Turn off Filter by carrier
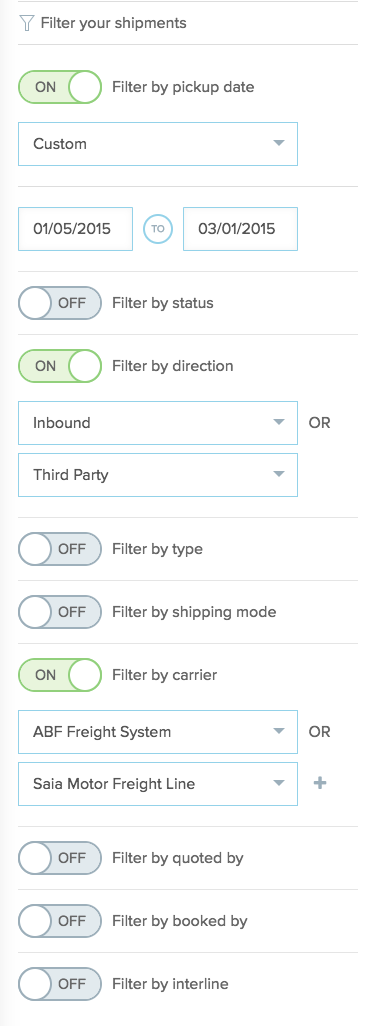Screen dimensions: 367x1026 [60, 675]
